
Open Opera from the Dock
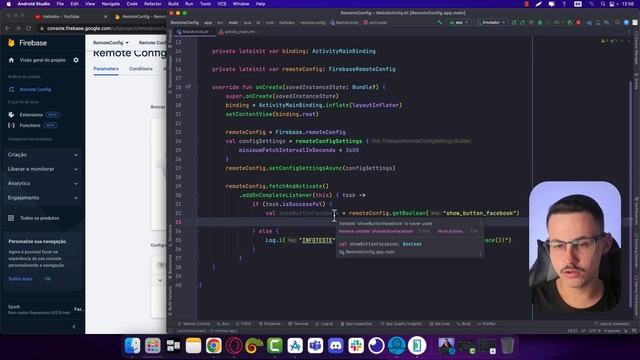point(234,346)
